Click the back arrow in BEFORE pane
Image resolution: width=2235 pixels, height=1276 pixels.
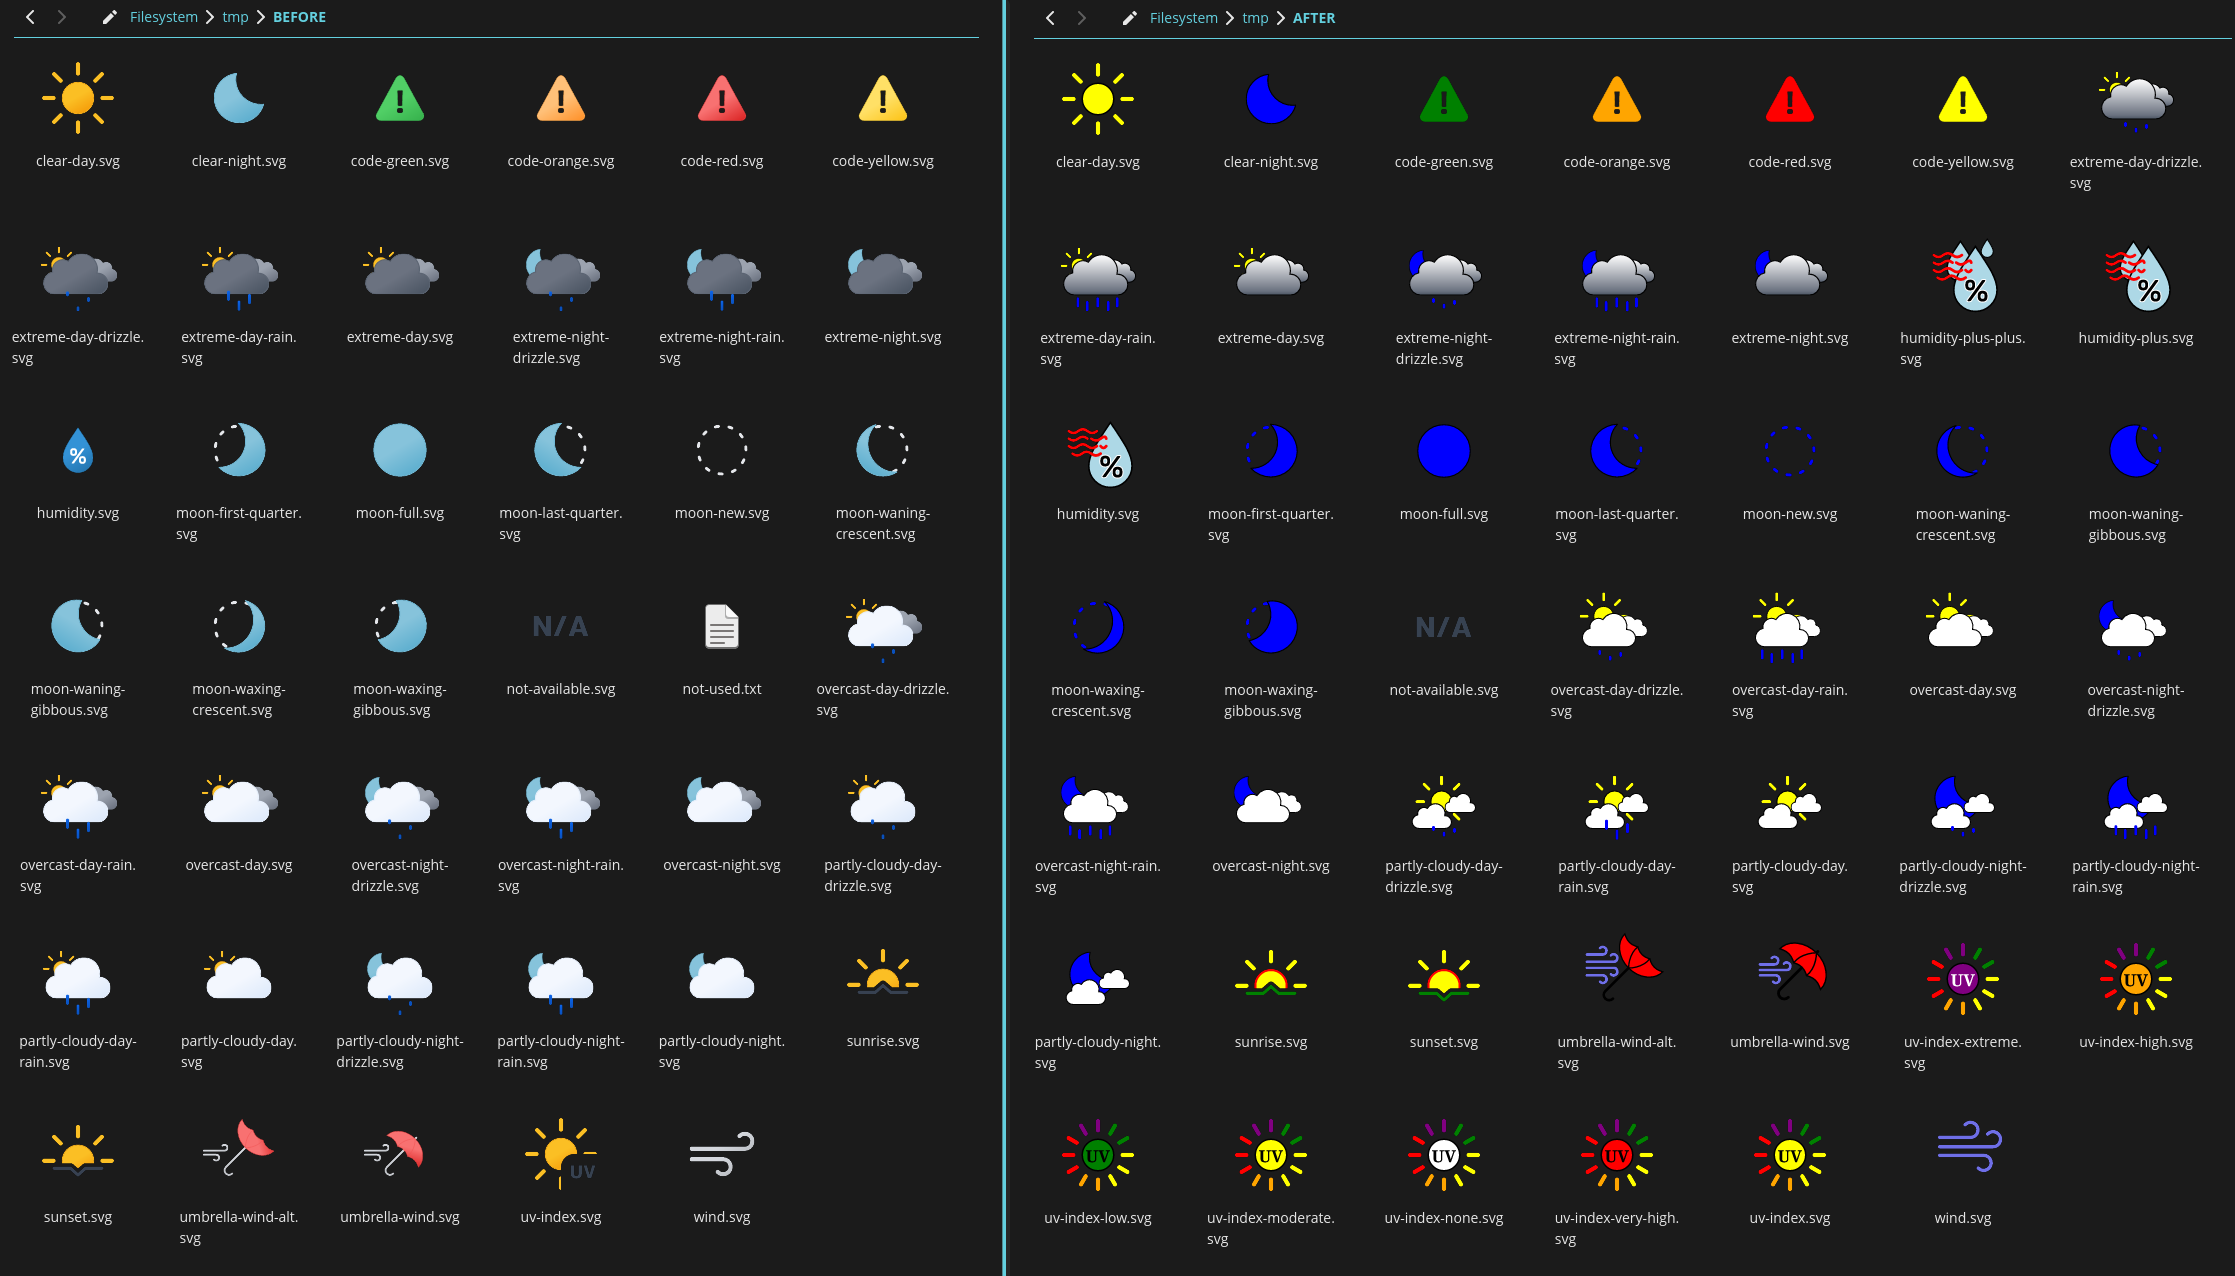pyautogui.click(x=31, y=17)
